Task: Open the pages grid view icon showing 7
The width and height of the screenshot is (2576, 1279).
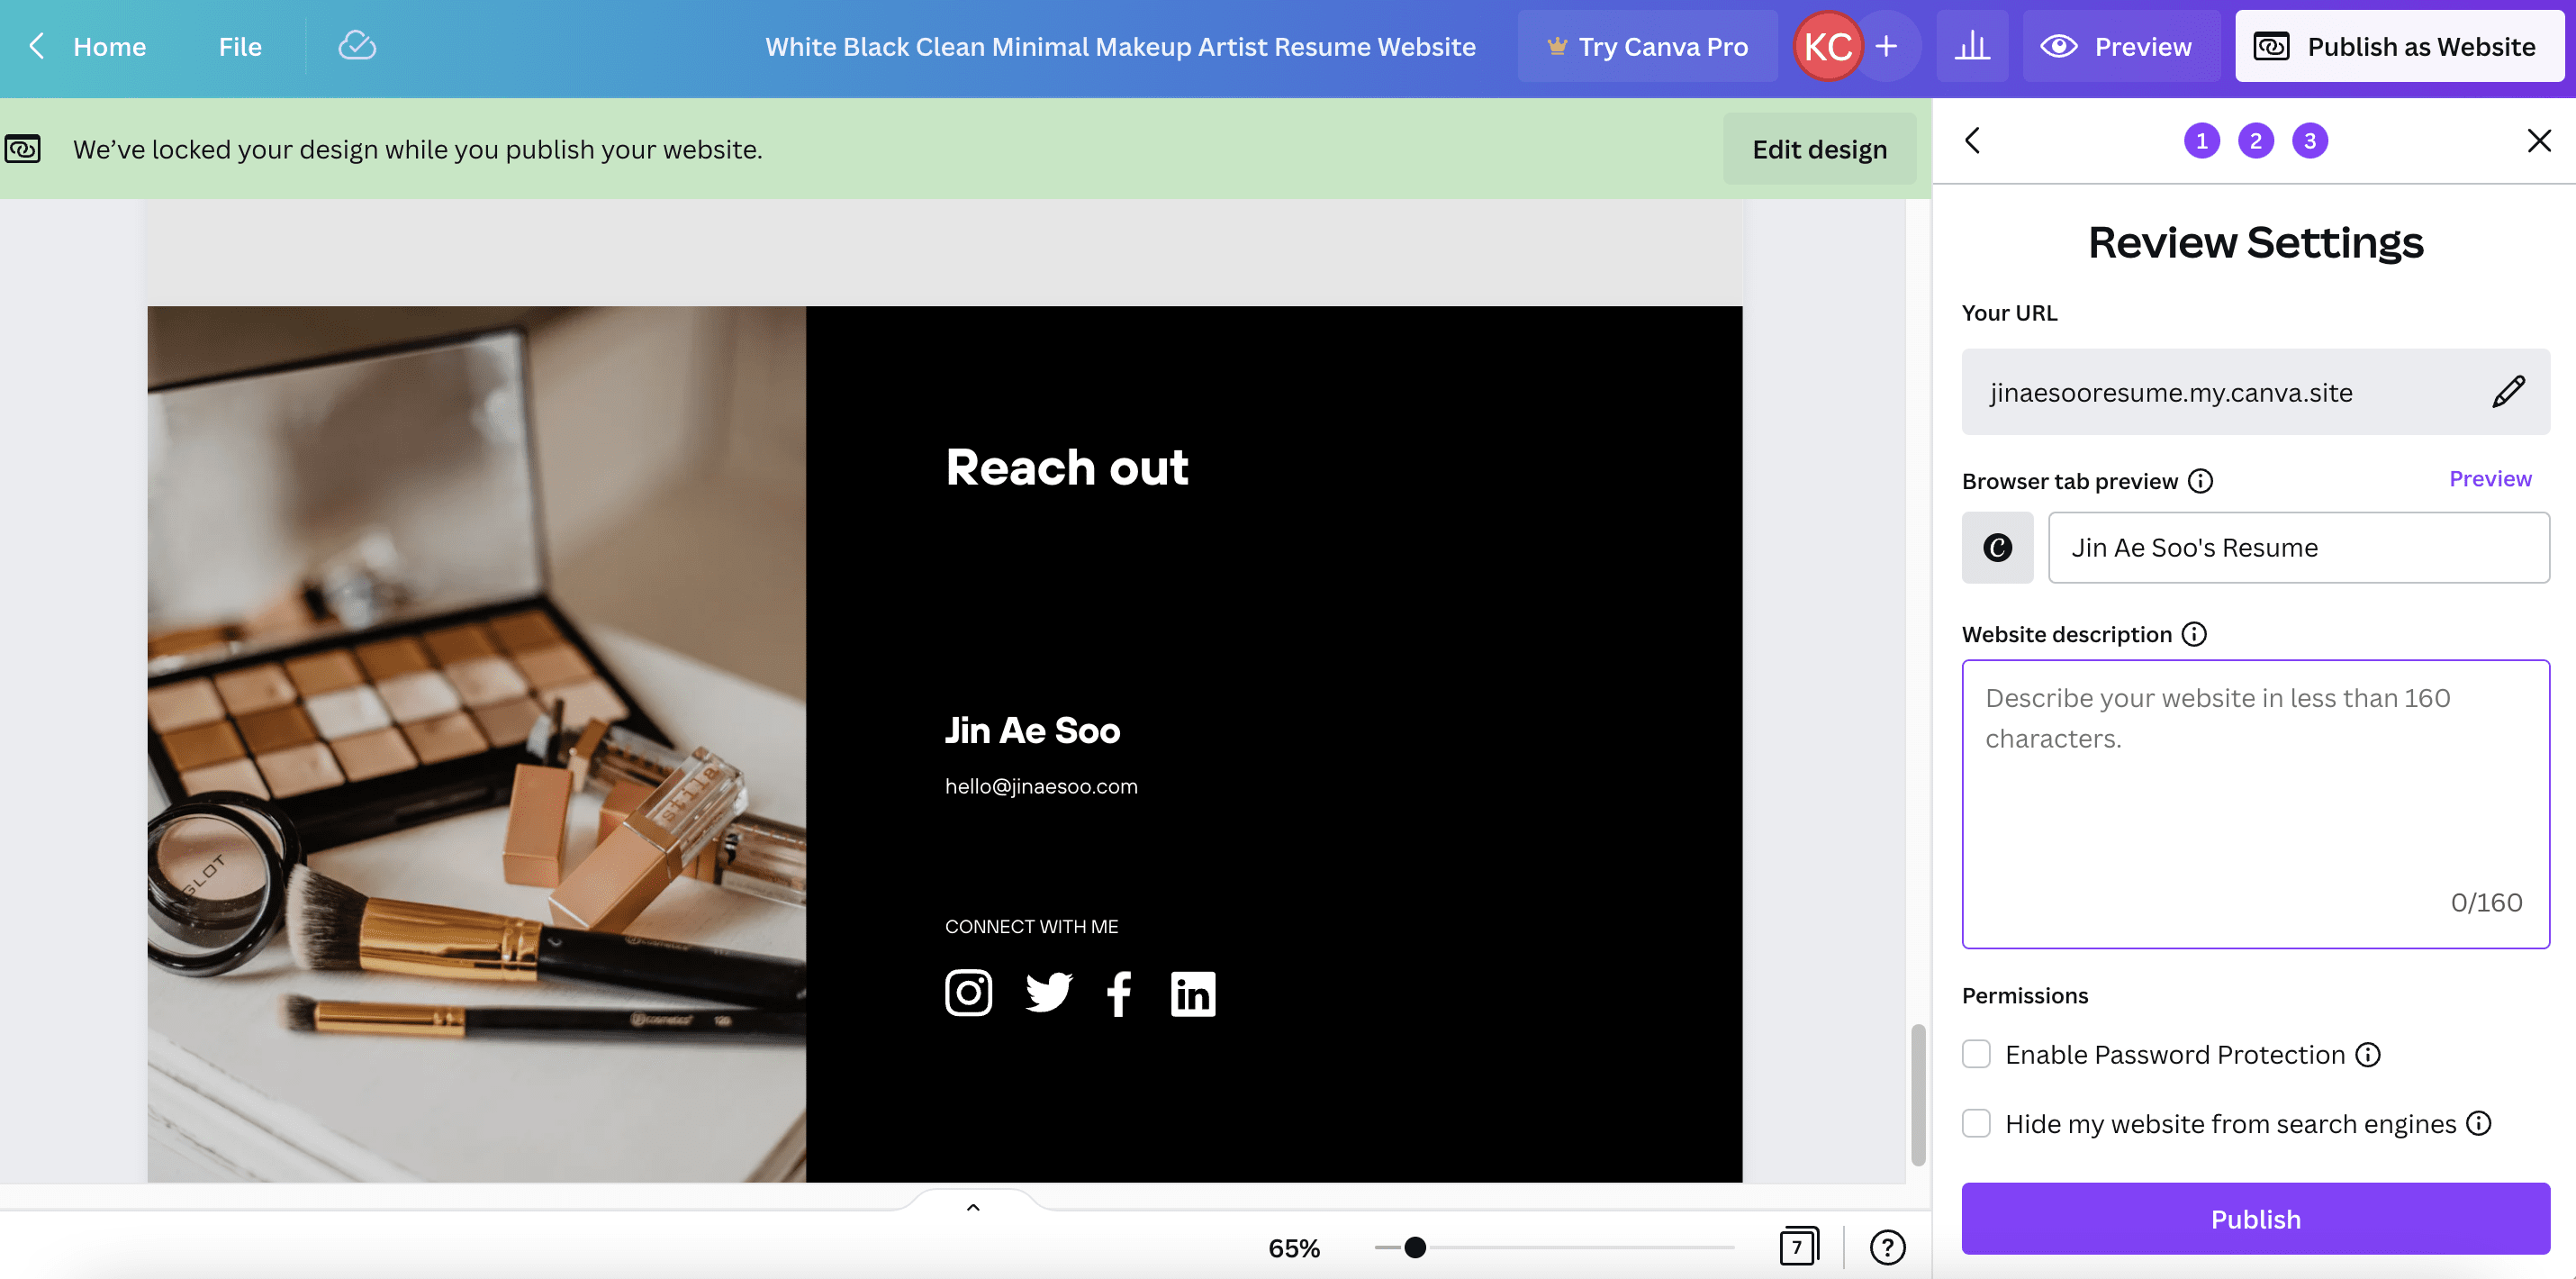Action: pyautogui.click(x=1797, y=1246)
